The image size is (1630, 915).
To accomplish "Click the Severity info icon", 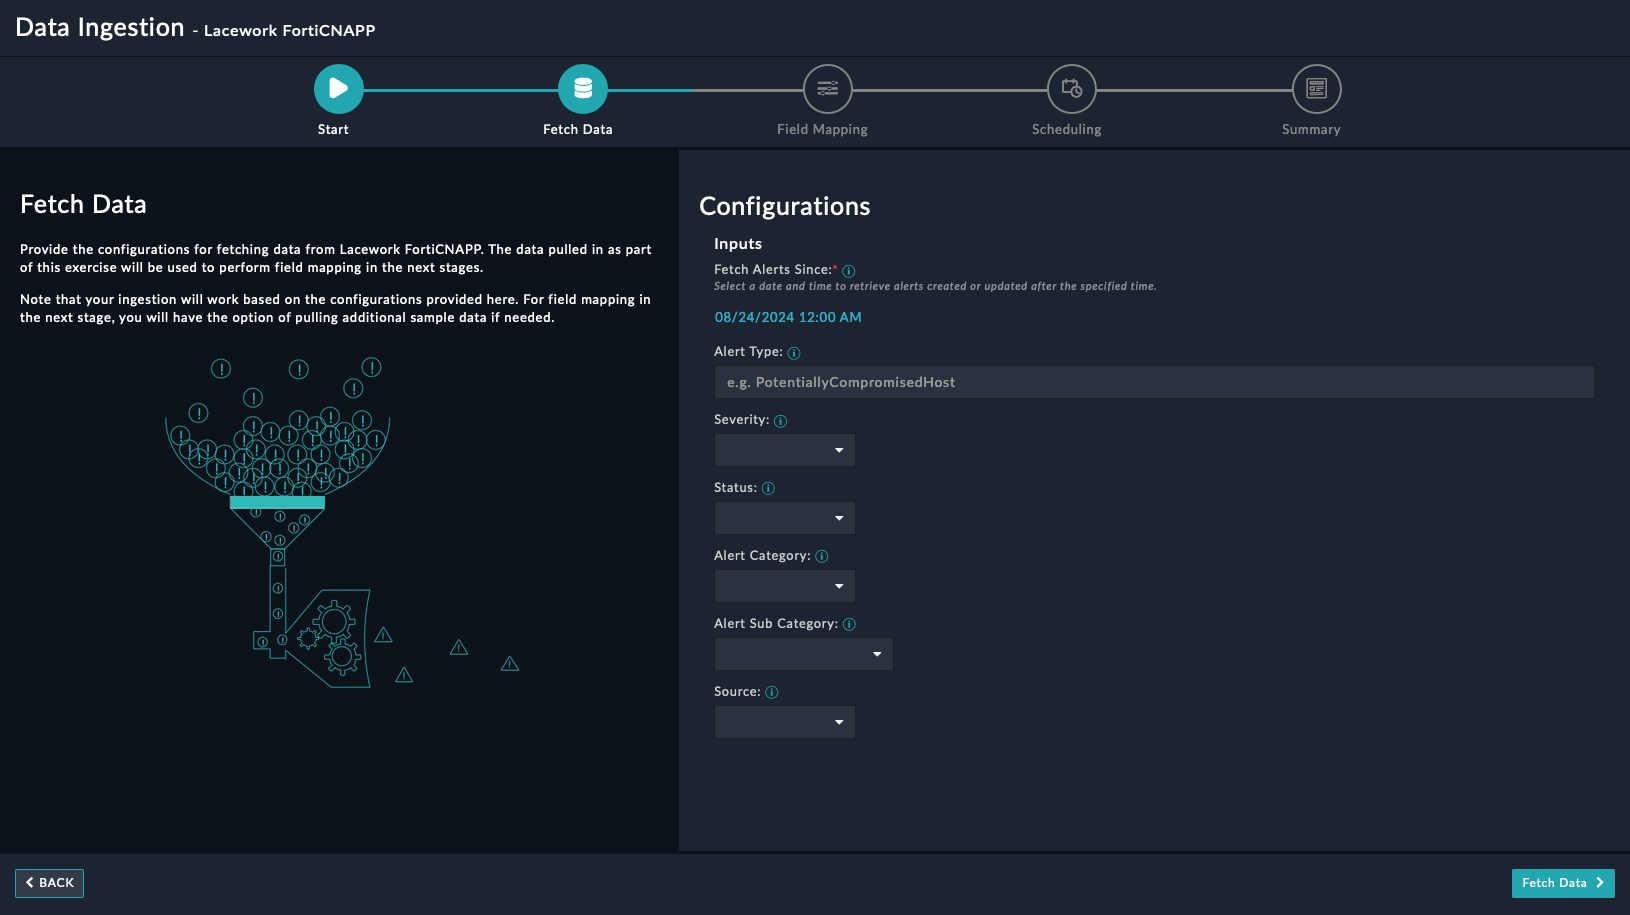I will [780, 421].
